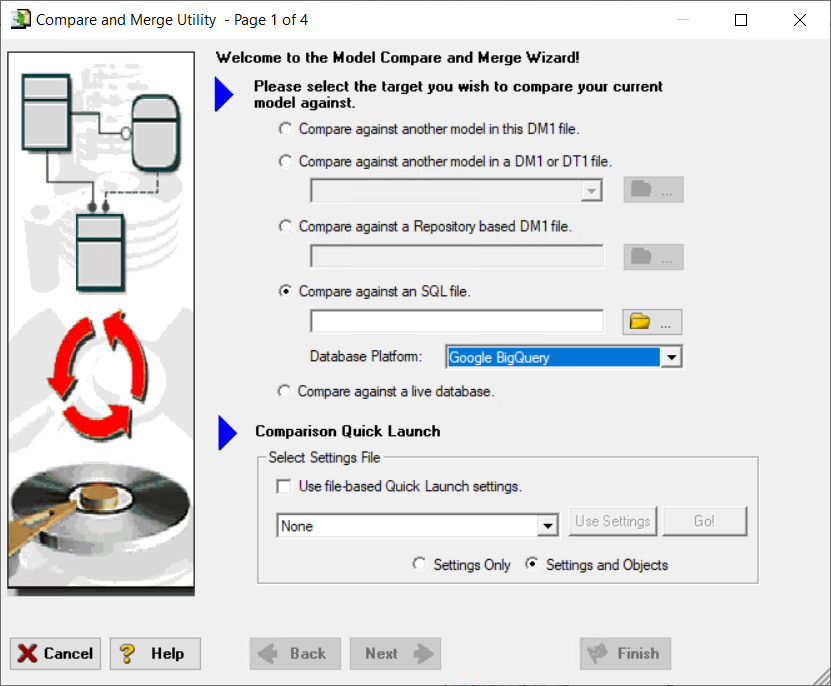Click the DM1 or DT1 file browse icon
Viewport: 831px width, 686px height.
click(x=653, y=190)
